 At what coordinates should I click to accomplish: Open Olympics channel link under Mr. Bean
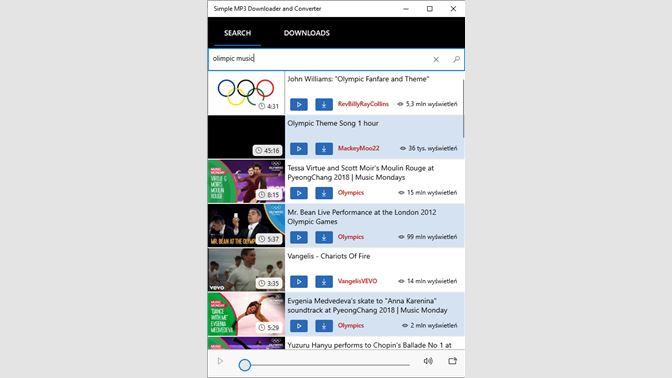tap(351, 237)
